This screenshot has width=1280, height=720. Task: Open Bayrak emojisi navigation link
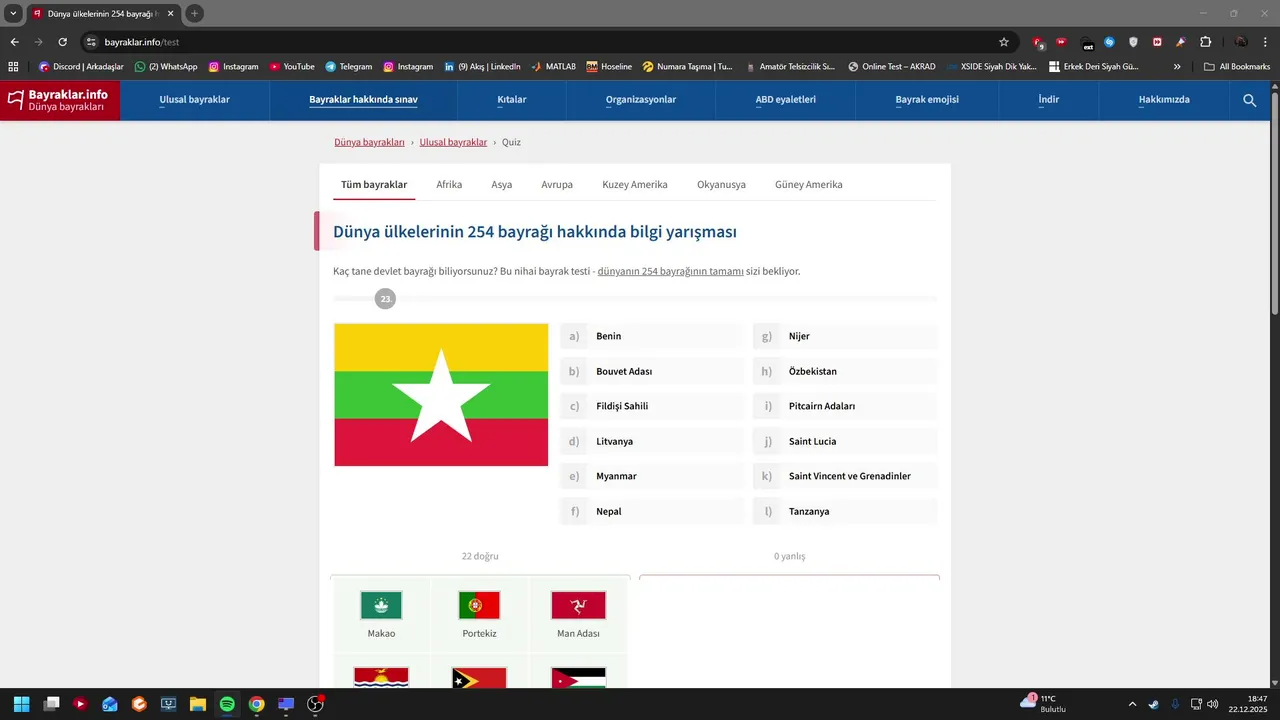tap(927, 100)
